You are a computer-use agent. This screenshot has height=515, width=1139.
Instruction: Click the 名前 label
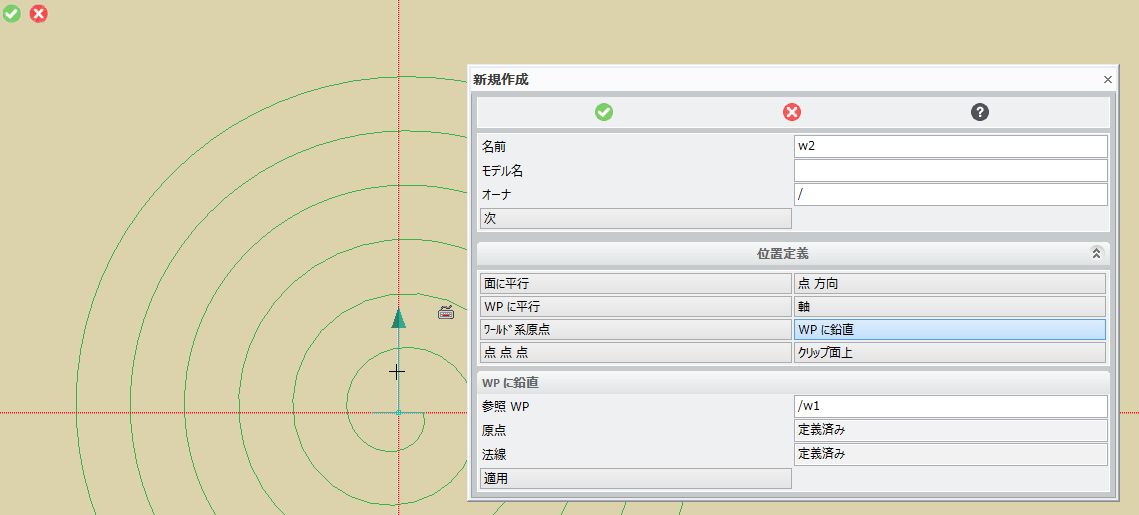[x=494, y=147]
